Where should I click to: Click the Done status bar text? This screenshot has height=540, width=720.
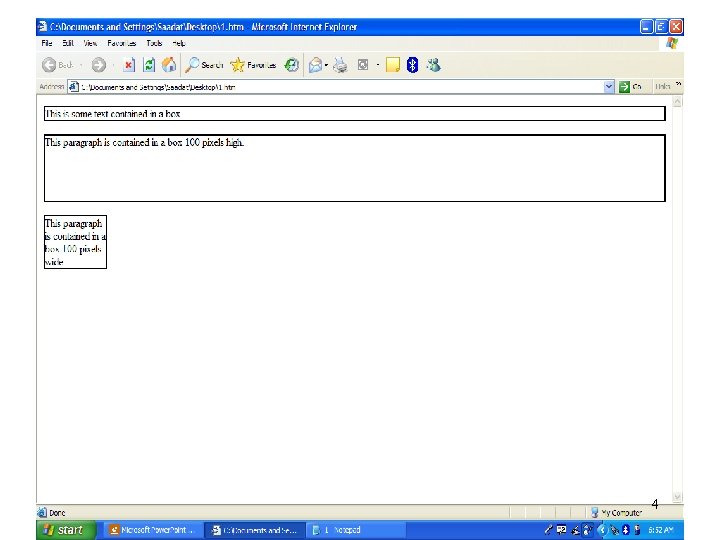[x=57, y=513]
